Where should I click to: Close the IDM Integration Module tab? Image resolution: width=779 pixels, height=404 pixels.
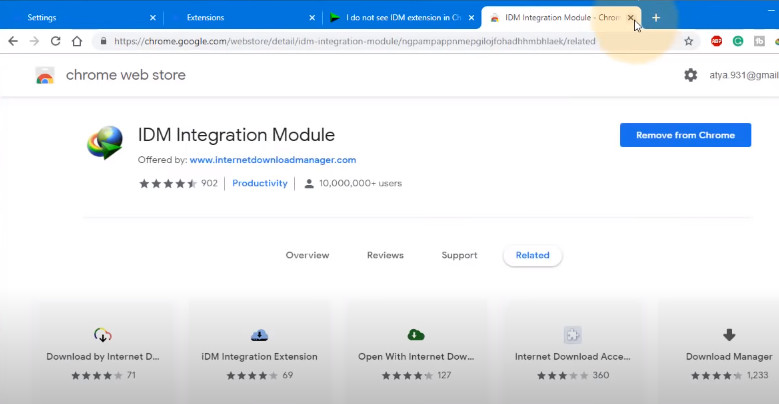[630, 17]
